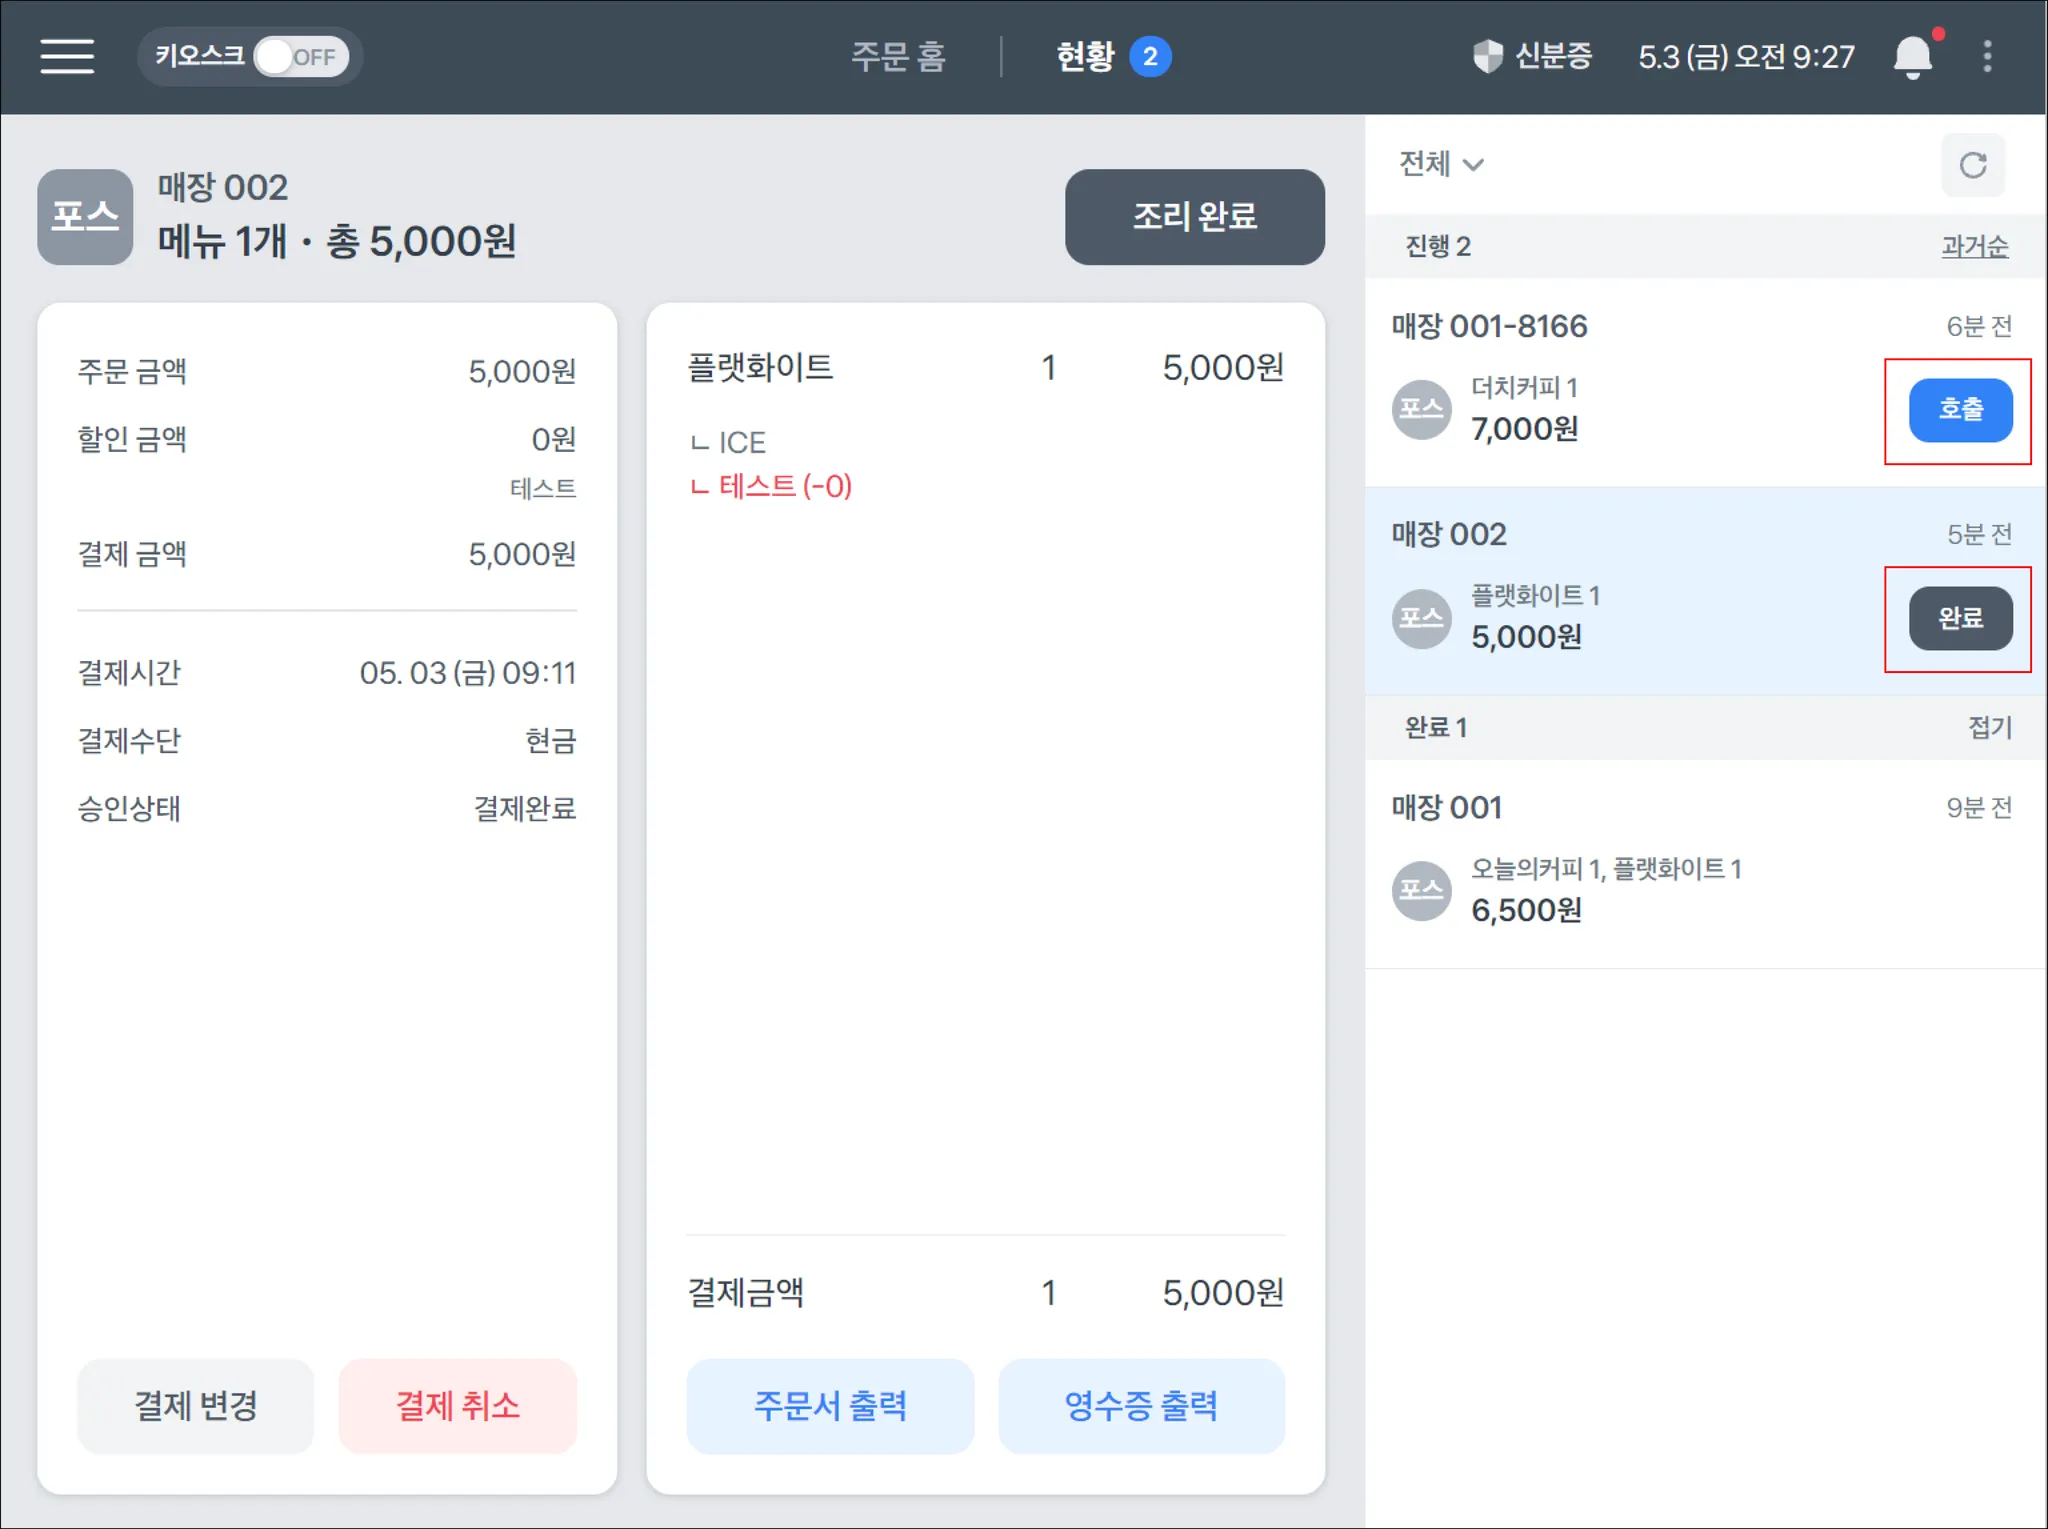Image resolution: width=2048 pixels, height=1529 pixels.
Task: Select the 매장 001 completed order
Action: tap(1700, 862)
